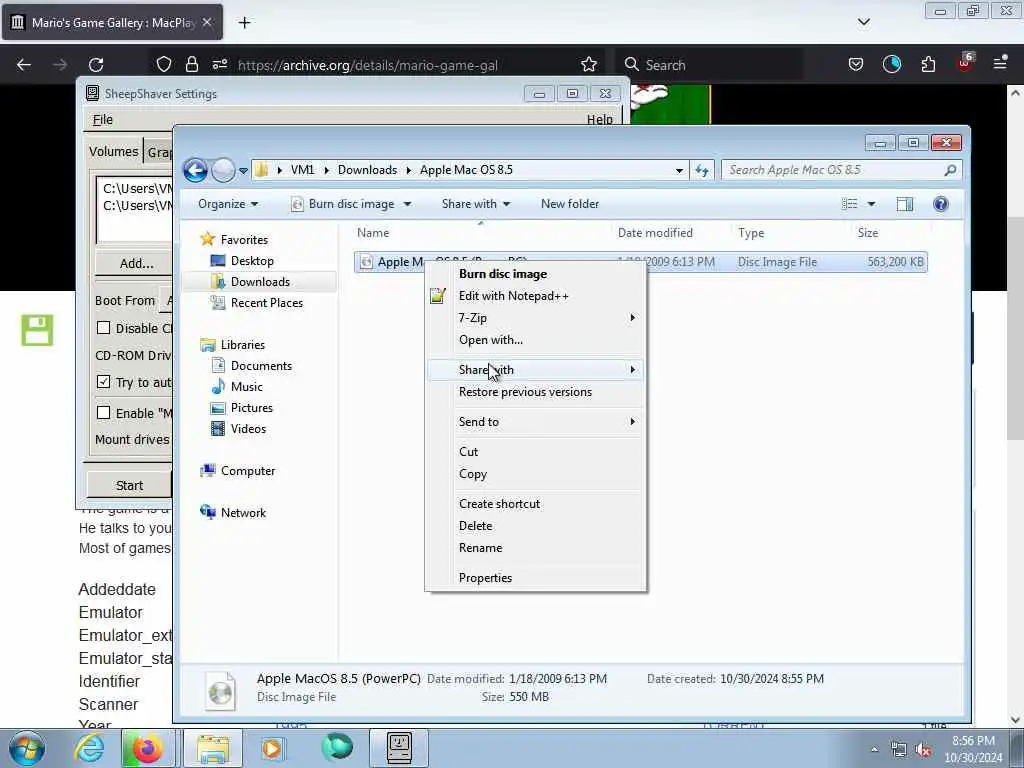Image resolution: width=1024 pixels, height=768 pixels.
Task: Click Burn disc image toolbar button
Action: point(344,204)
